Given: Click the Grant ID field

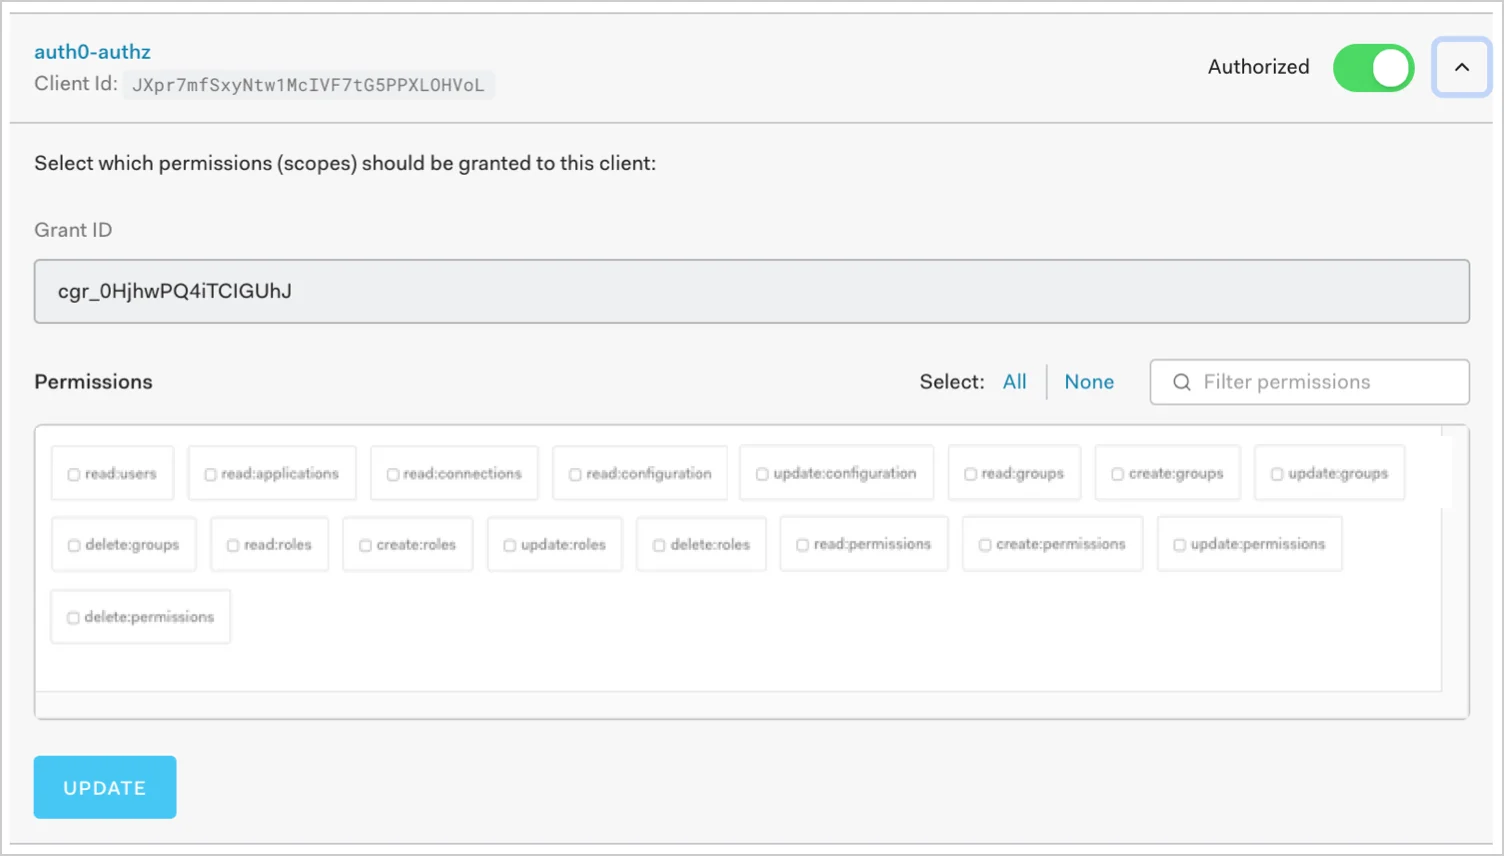Looking at the screenshot, I should coord(751,291).
